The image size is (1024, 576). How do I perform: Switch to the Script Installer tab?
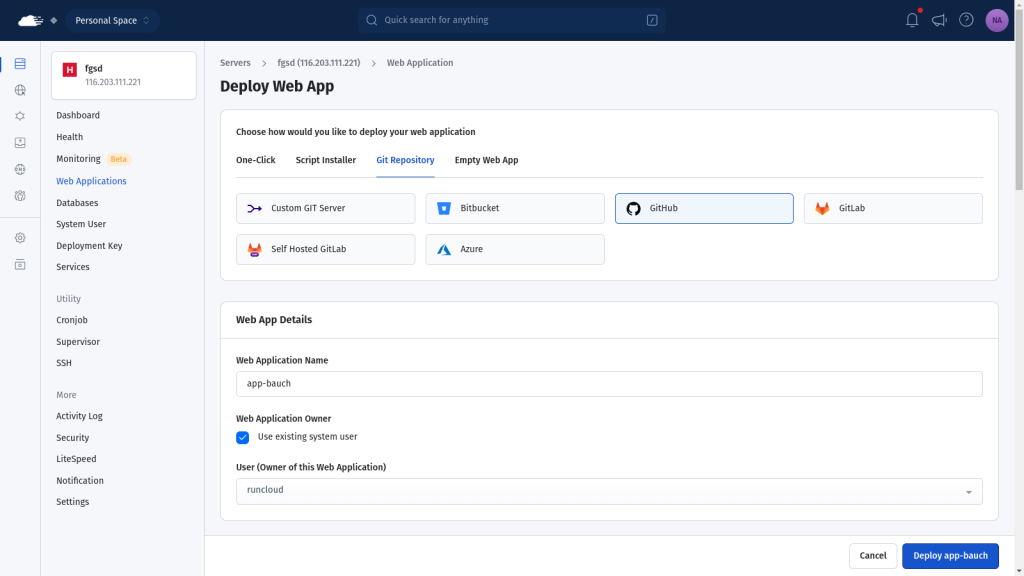(x=325, y=160)
